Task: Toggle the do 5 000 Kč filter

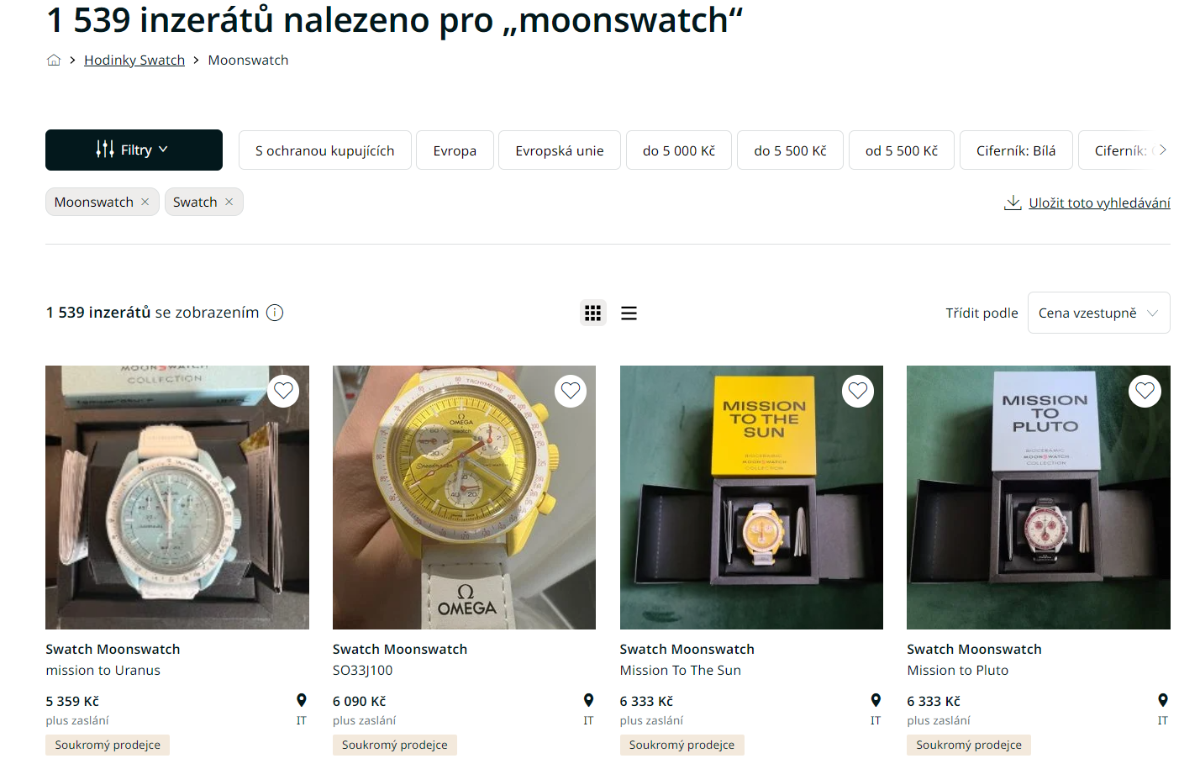Action: click(679, 150)
